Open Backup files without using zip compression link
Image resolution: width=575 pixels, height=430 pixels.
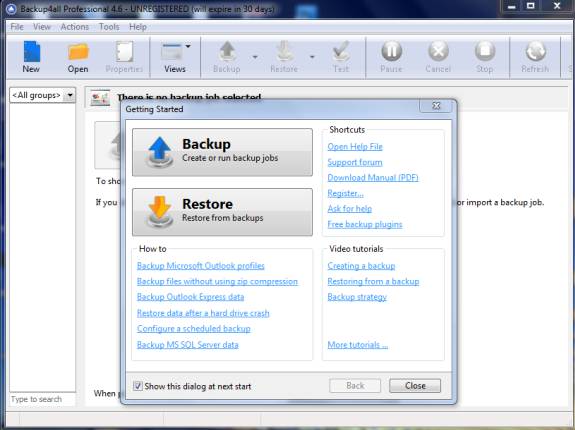pos(217,282)
